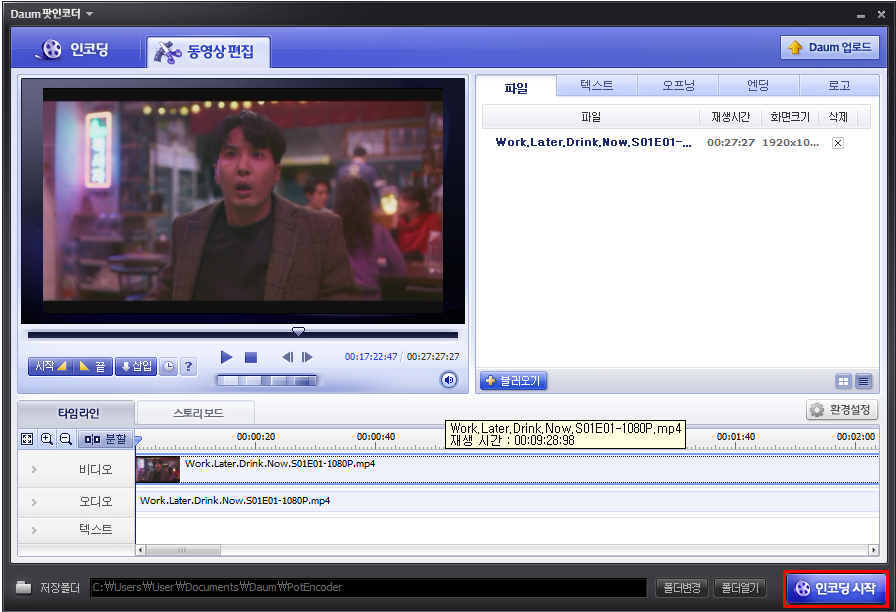Sort by 화면크기 column header
Screen dimensions: 896x612
tap(790, 117)
